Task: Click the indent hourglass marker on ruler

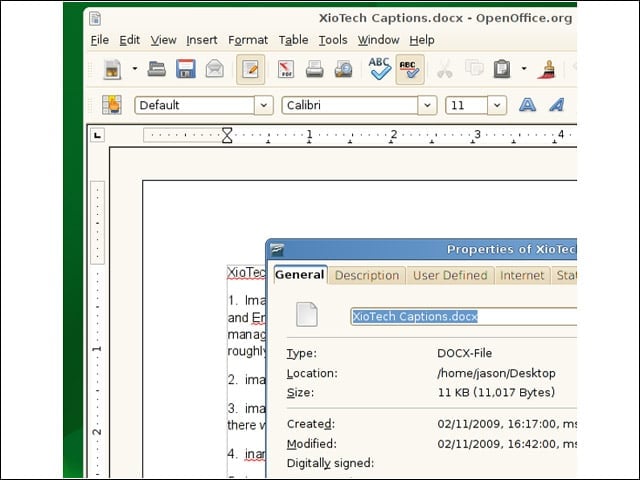Action: (x=227, y=136)
